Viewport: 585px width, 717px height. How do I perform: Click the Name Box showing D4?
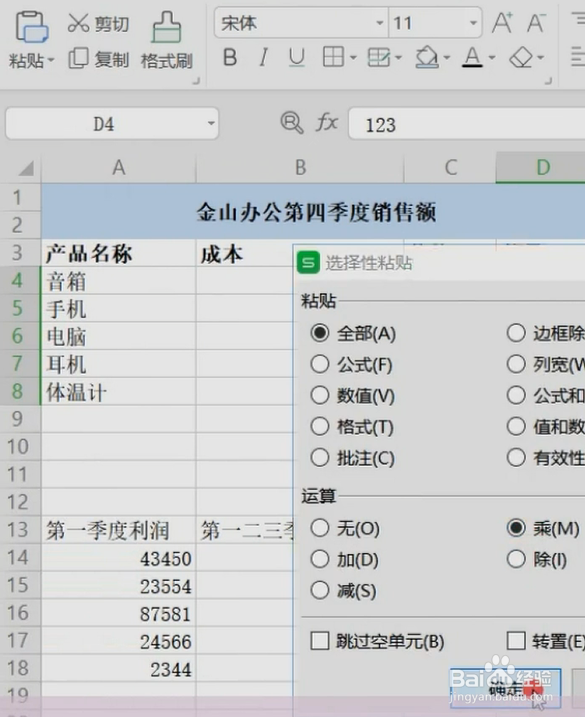(104, 124)
